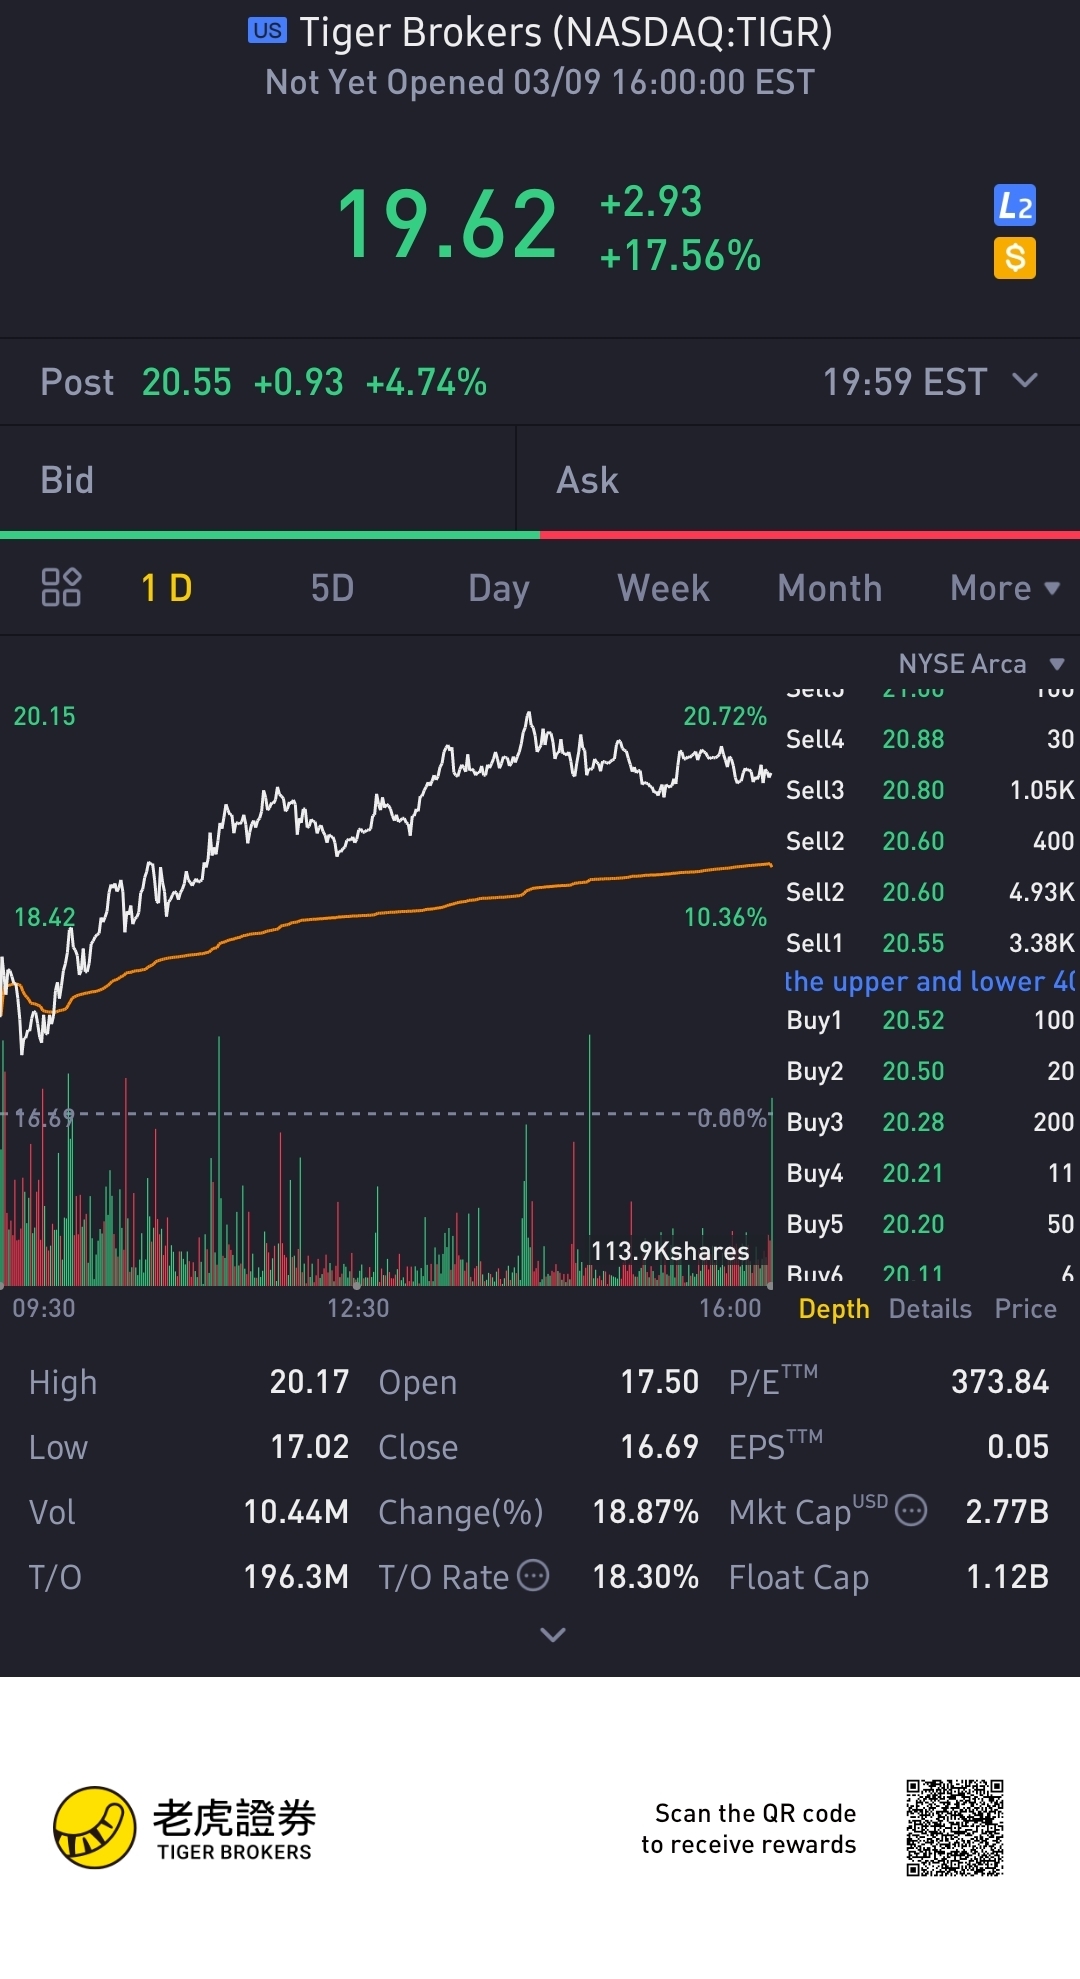1080x1979 pixels.
Task: Tap the blue L2 level-two quotes icon
Action: coord(1014,206)
